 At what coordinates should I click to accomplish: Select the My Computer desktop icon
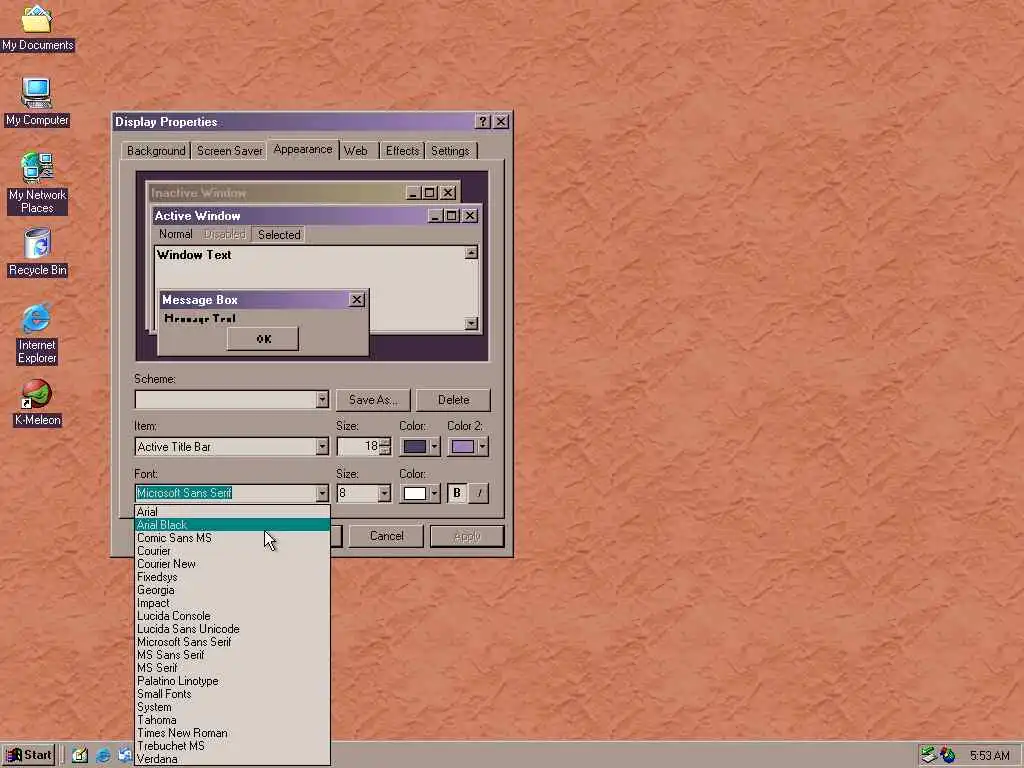click(37, 101)
